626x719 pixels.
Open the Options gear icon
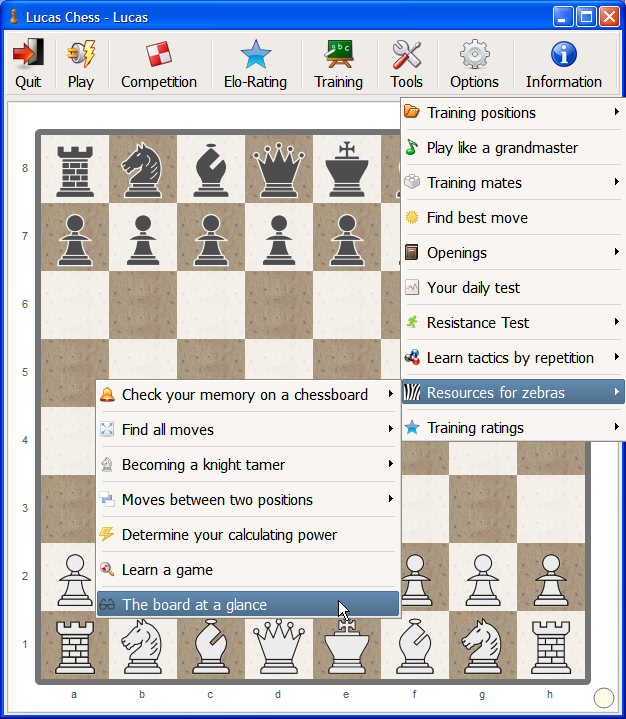474,54
